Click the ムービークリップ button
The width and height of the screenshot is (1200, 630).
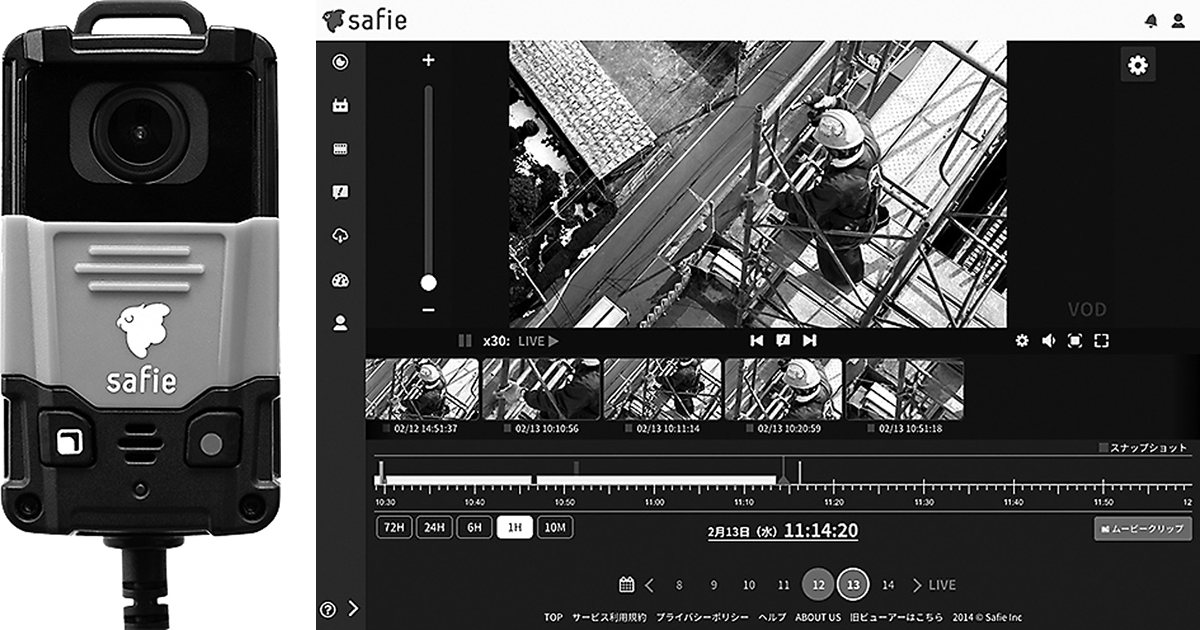(1143, 528)
